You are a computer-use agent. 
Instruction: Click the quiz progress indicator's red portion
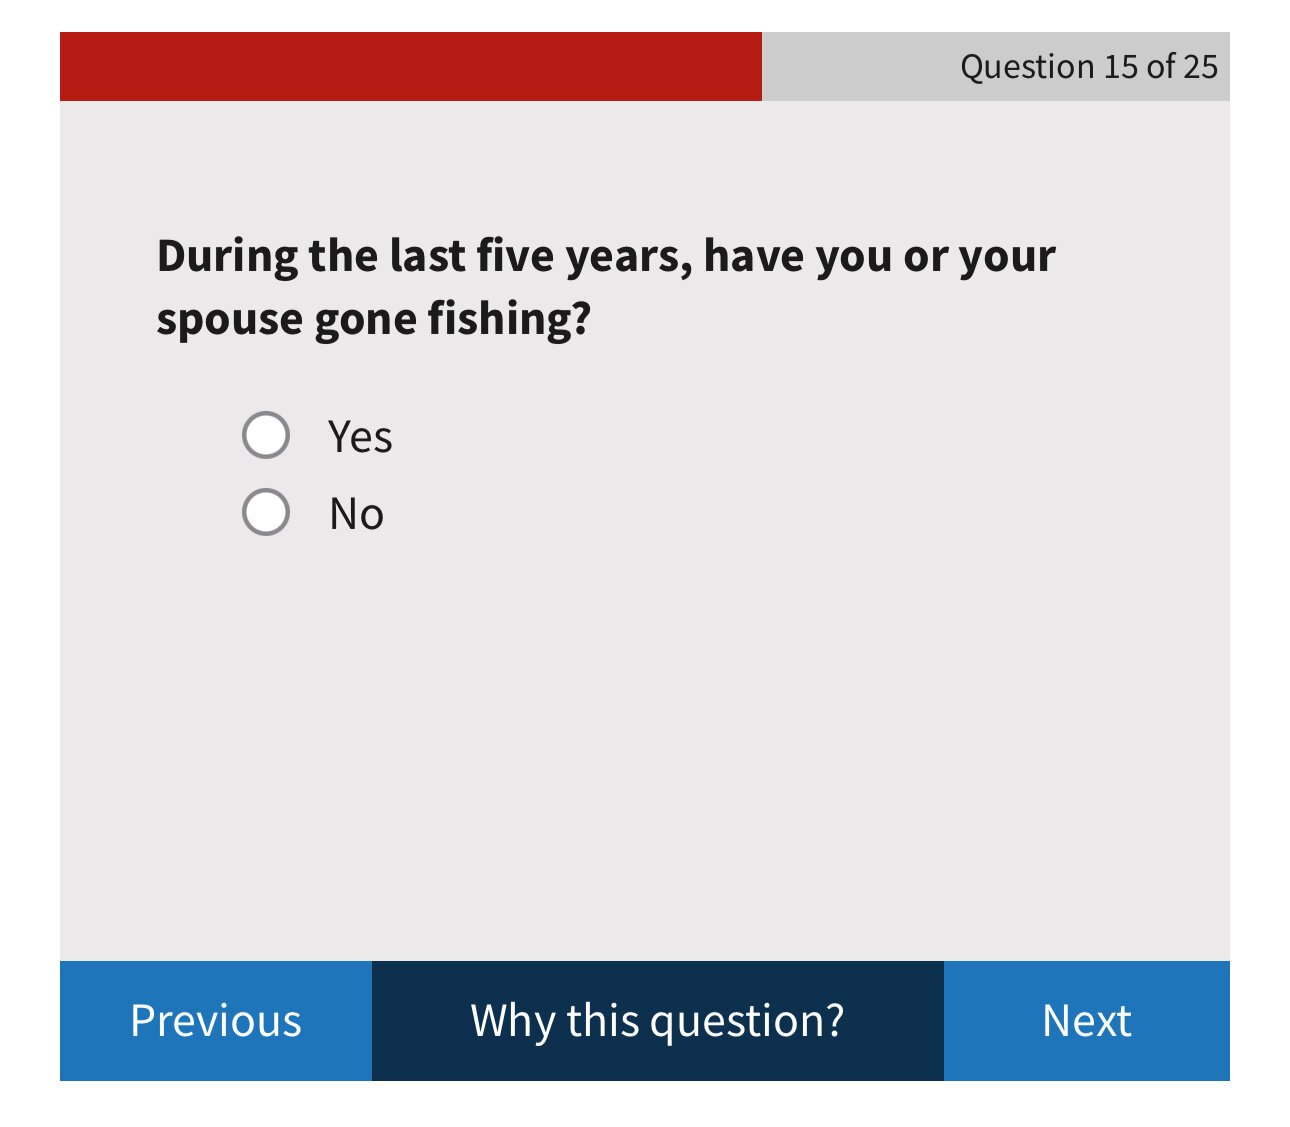[x=410, y=66]
